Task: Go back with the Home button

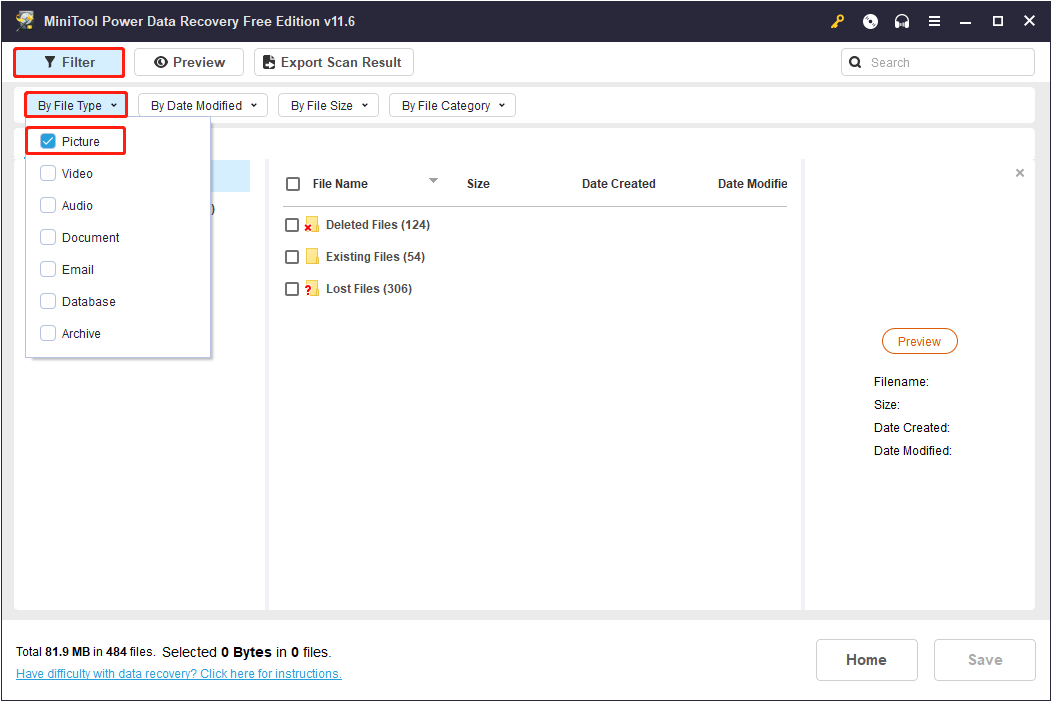Action: click(x=866, y=660)
